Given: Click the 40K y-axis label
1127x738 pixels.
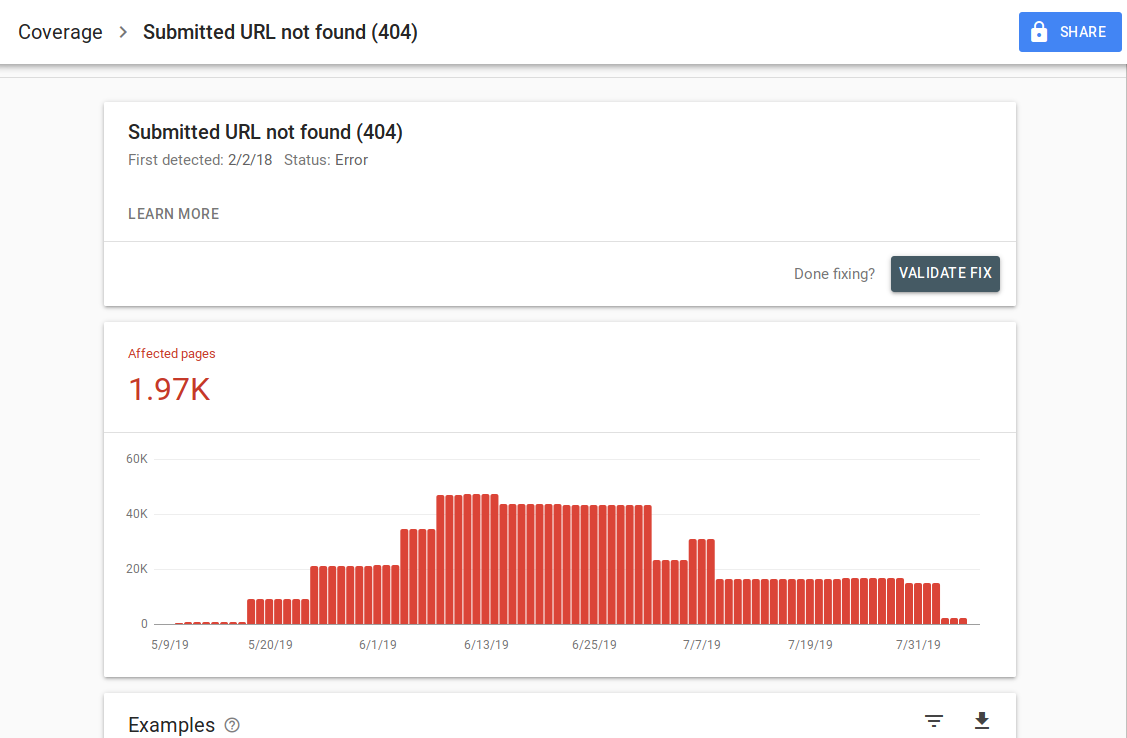Looking at the screenshot, I should [137, 514].
